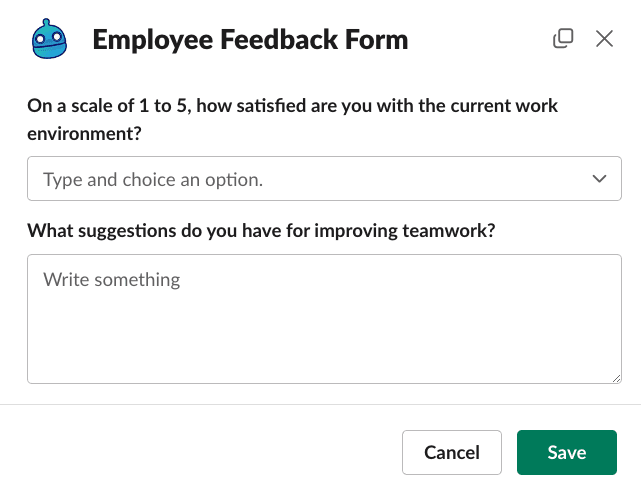Image resolution: width=641 pixels, height=491 pixels.
Task: Open the satisfaction rating combo box
Action: point(324,180)
